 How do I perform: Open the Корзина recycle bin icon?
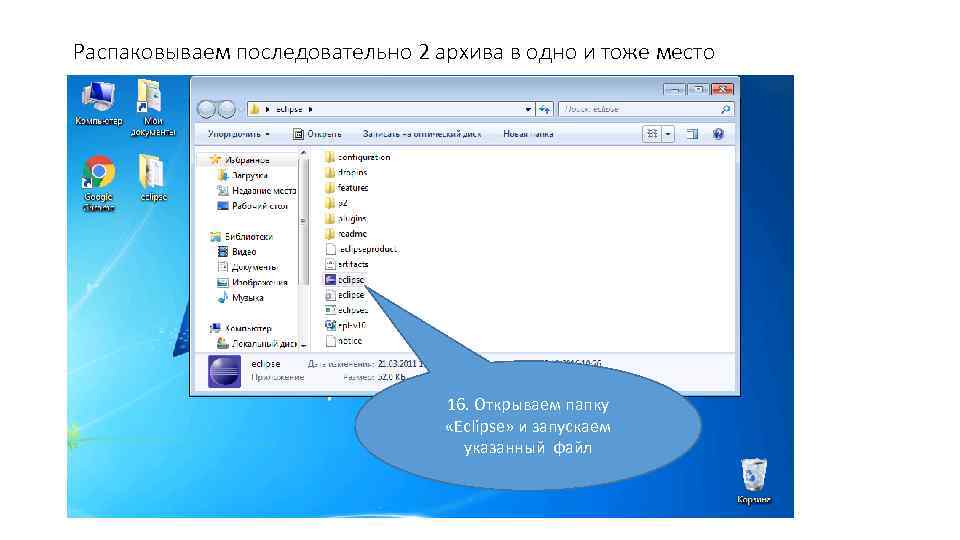click(x=754, y=481)
